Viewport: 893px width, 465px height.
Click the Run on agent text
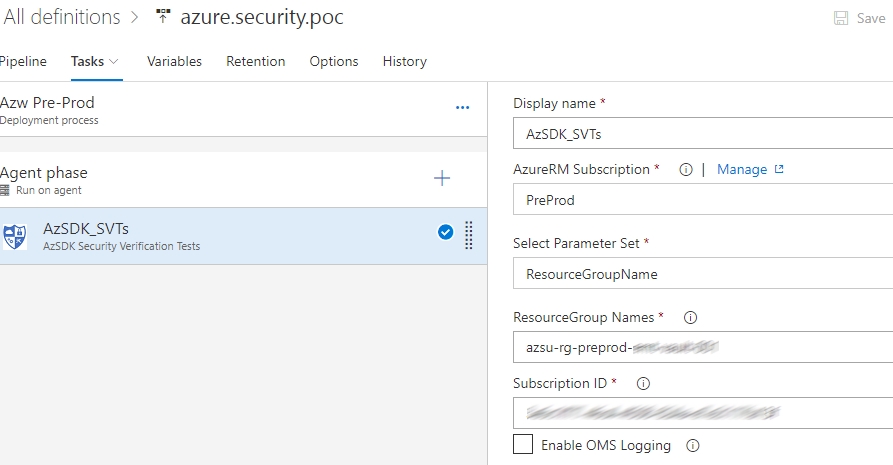pyautogui.click(x=48, y=190)
